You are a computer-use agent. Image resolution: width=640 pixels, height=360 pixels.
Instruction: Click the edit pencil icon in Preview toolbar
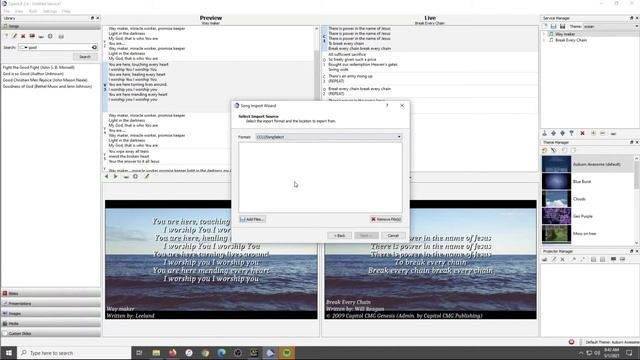tap(147, 177)
